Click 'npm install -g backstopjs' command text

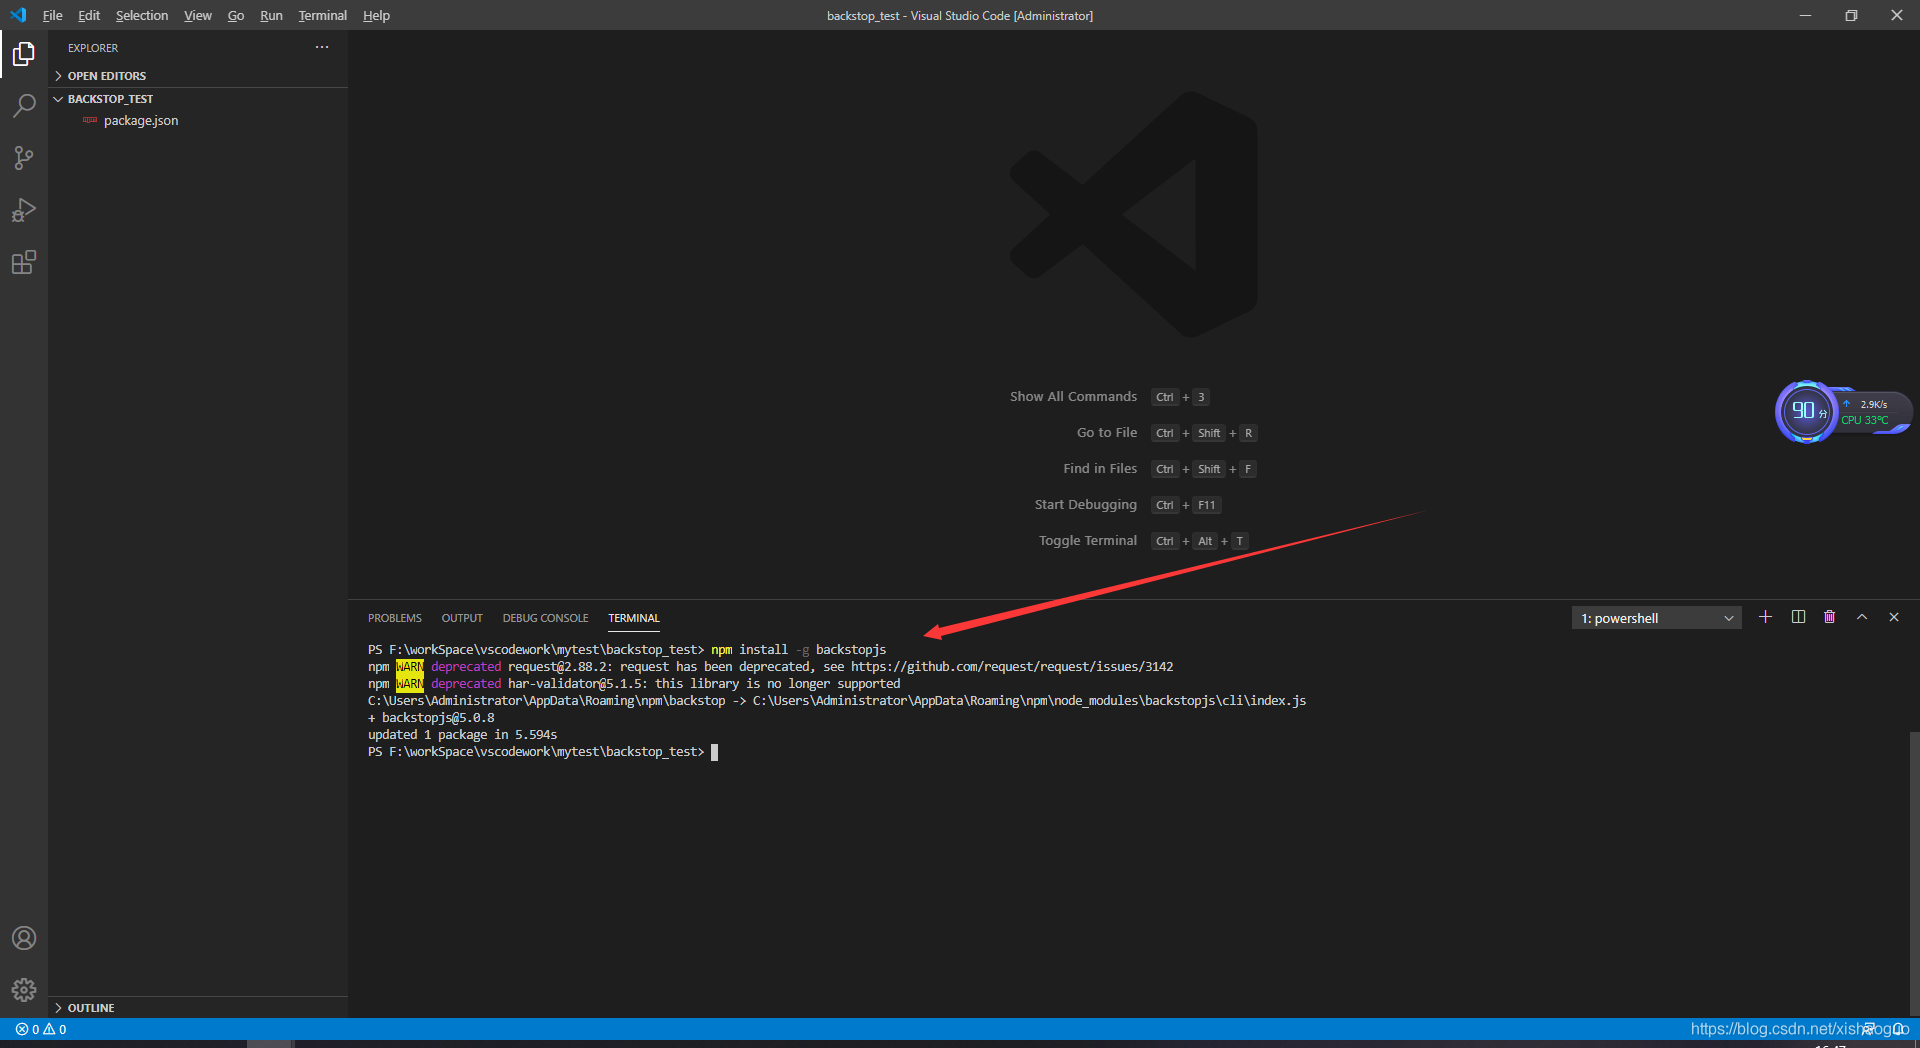pos(799,650)
